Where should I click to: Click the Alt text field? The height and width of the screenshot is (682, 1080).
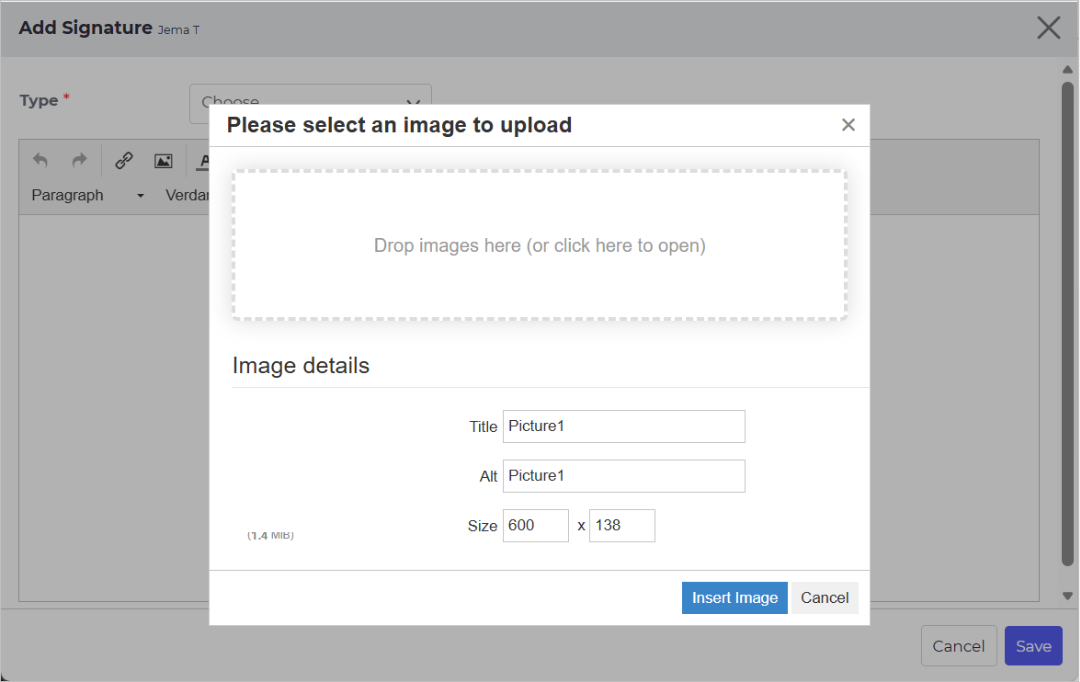coord(624,476)
